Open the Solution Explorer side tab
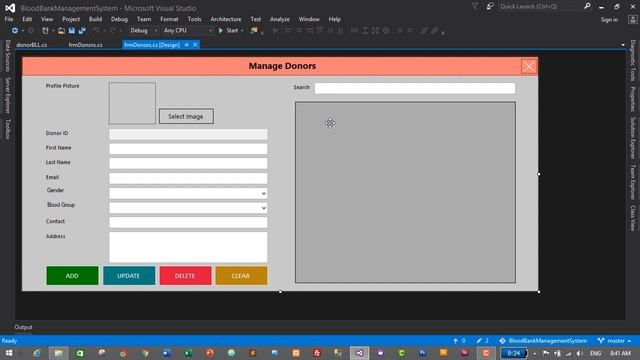 [x=633, y=138]
